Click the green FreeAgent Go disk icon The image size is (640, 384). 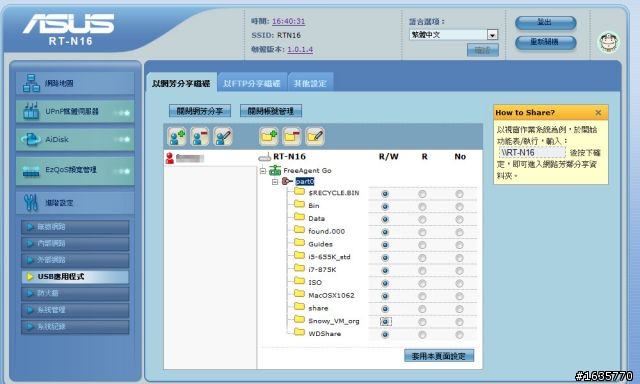pyautogui.click(x=275, y=170)
